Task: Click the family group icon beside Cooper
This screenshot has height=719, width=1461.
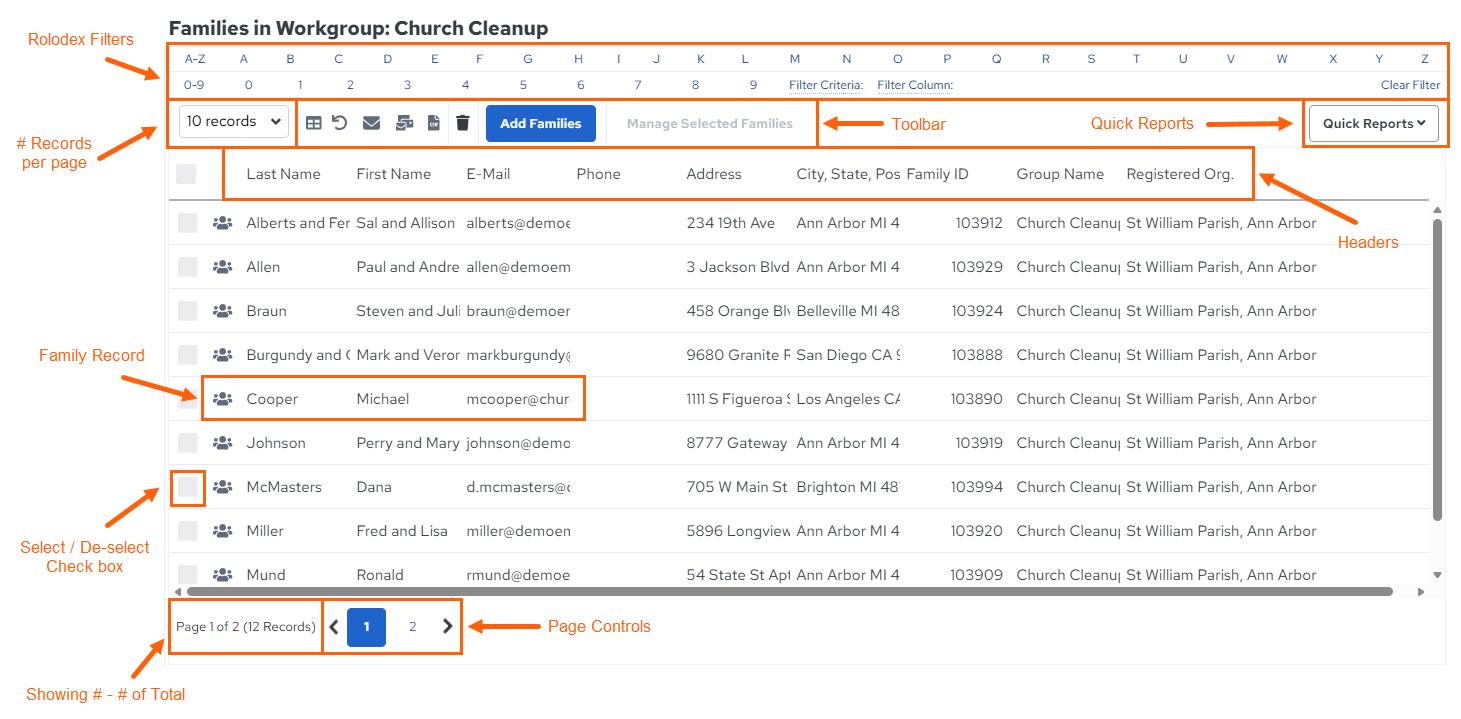Action: [x=223, y=399]
